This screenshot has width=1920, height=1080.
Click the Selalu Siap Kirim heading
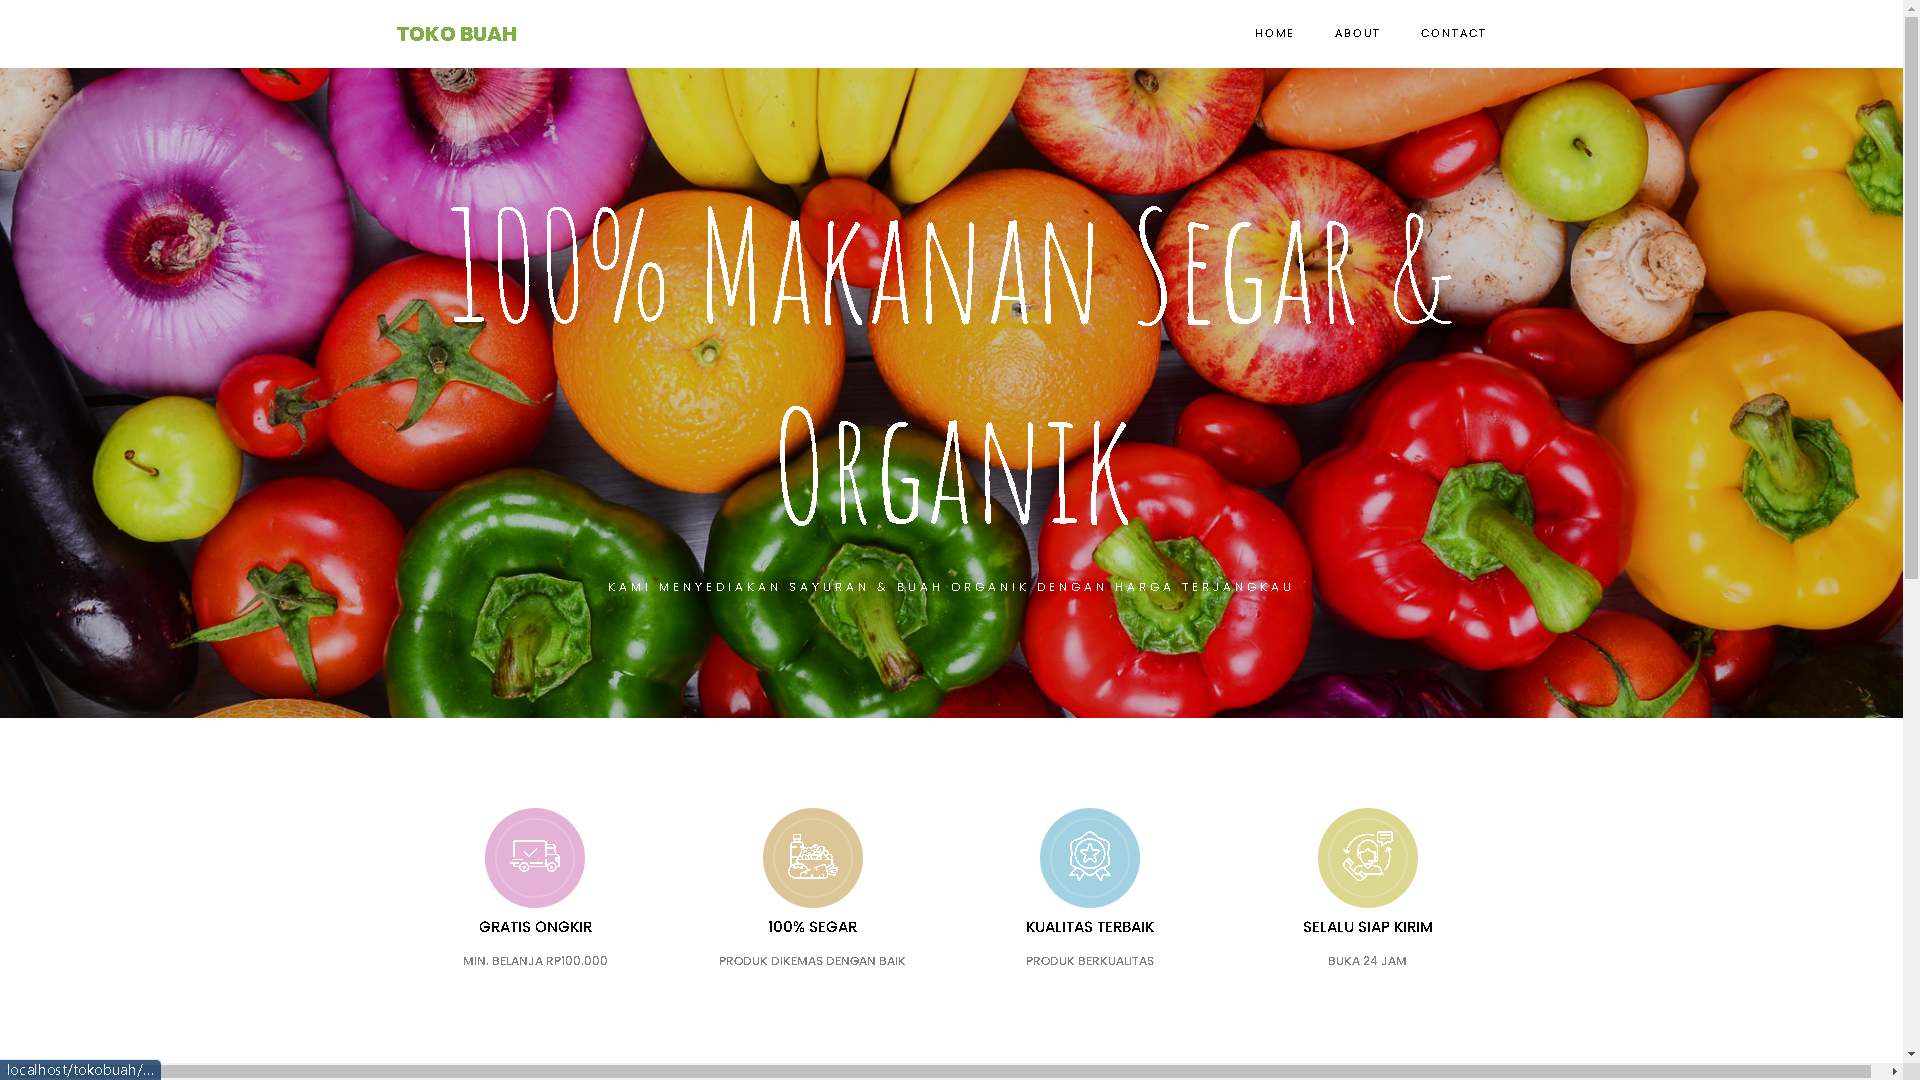click(x=1368, y=927)
